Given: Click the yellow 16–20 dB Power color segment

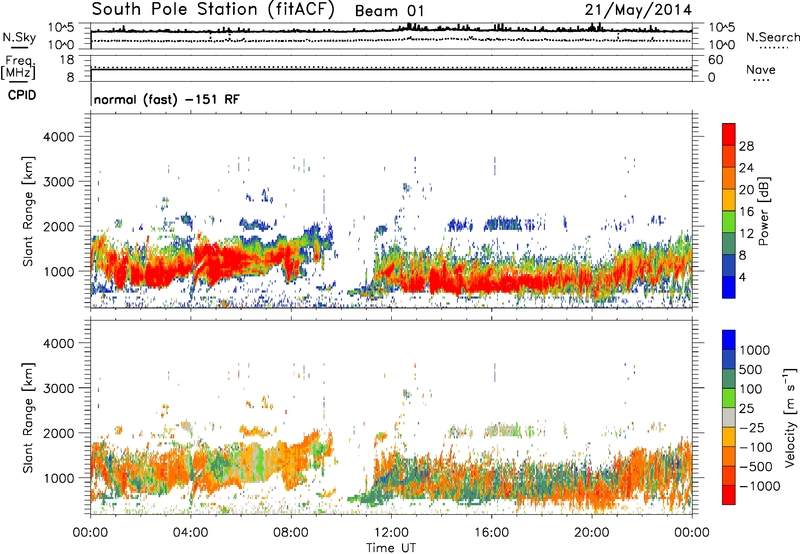Looking at the screenshot, I should click(x=729, y=199).
